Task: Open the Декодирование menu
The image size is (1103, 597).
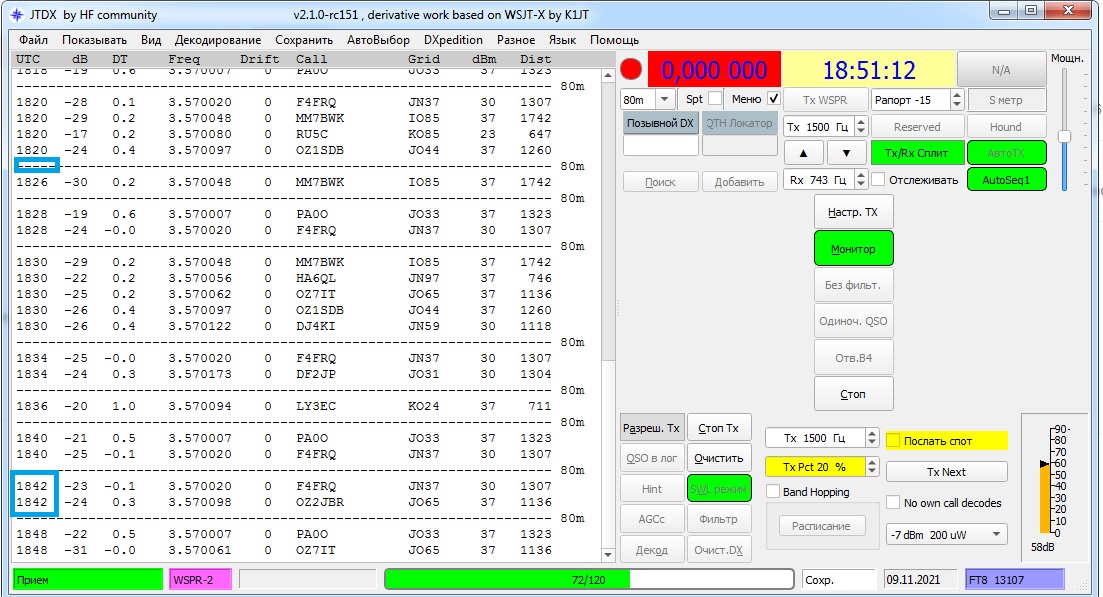Action: (x=217, y=40)
